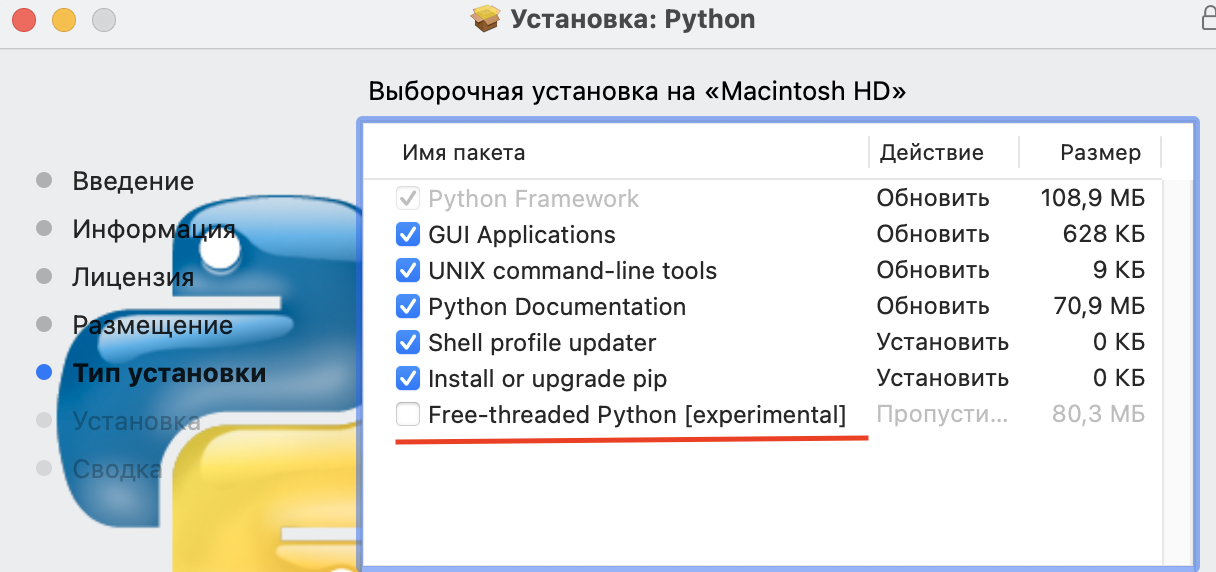Click the yellow minimize window button

(x=64, y=19)
